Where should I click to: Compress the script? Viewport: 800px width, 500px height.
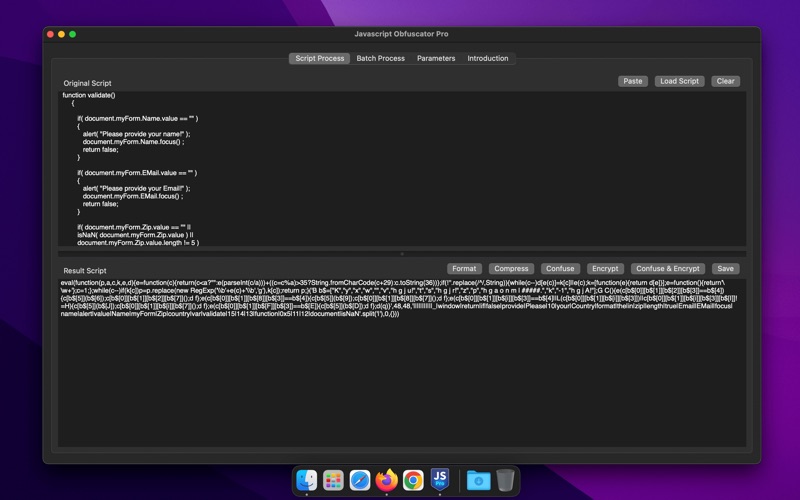coord(511,268)
